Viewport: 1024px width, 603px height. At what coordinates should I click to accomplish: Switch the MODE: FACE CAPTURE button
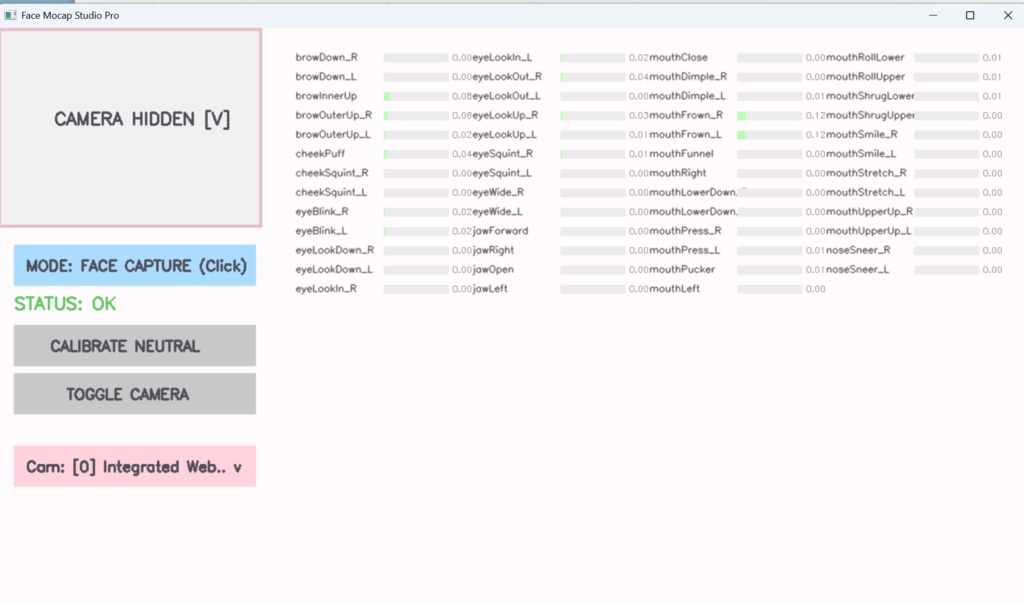click(x=135, y=266)
